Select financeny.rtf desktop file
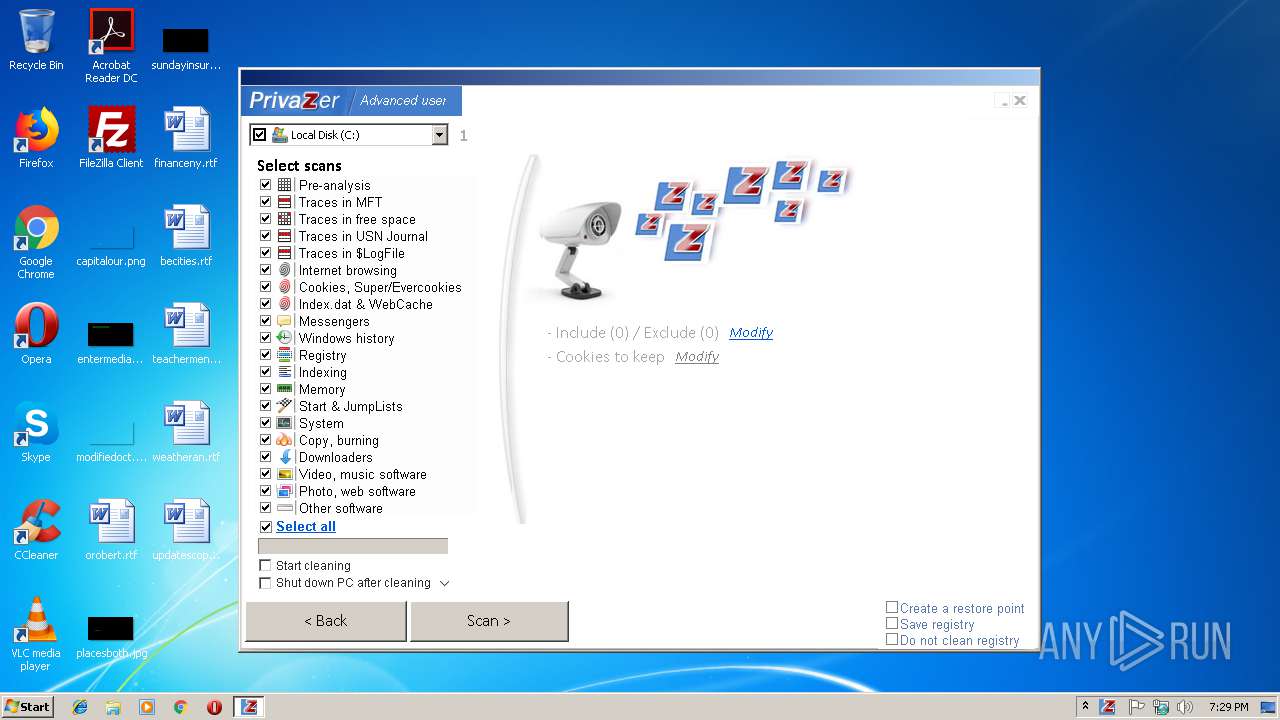Image resolution: width=1280 pixels, height=720 pixels. (186, 139)
